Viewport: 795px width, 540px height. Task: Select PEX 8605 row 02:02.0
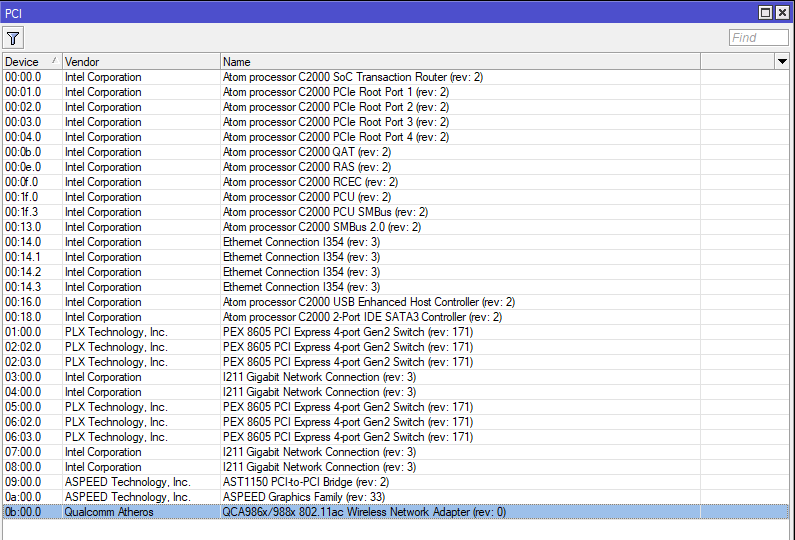395,347
